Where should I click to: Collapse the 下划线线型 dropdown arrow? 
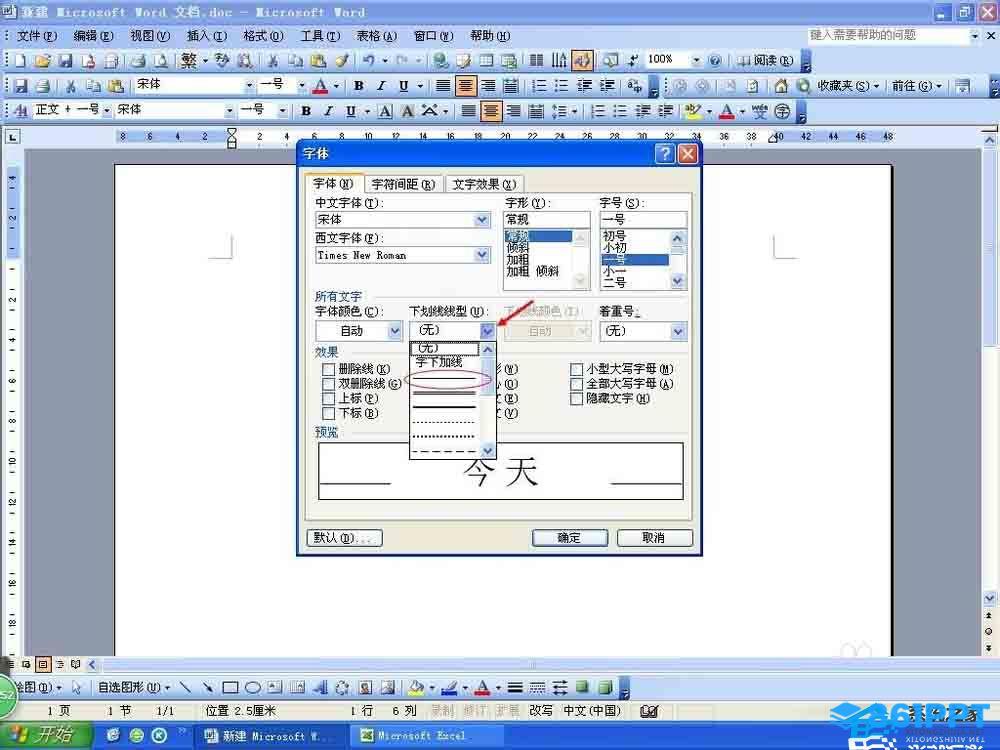(487, 330)
